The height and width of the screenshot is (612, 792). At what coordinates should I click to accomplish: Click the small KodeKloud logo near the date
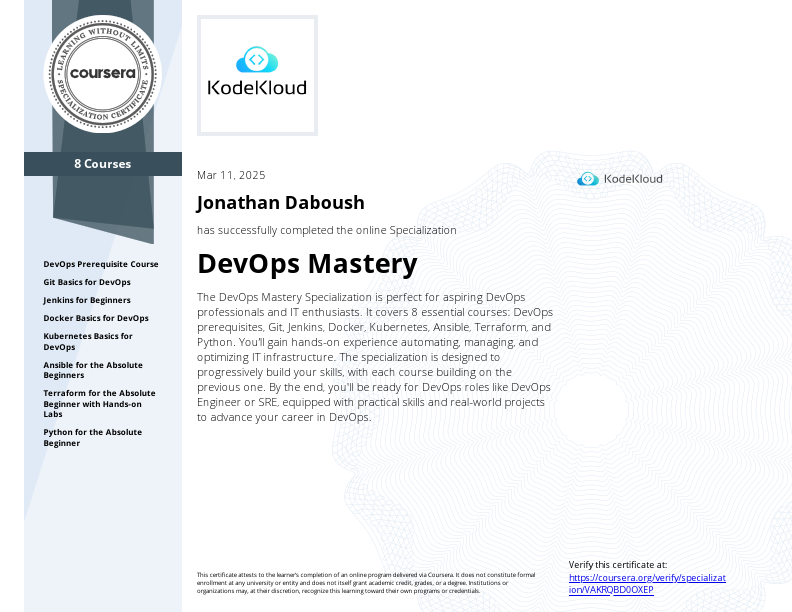[x=620, y=179]
